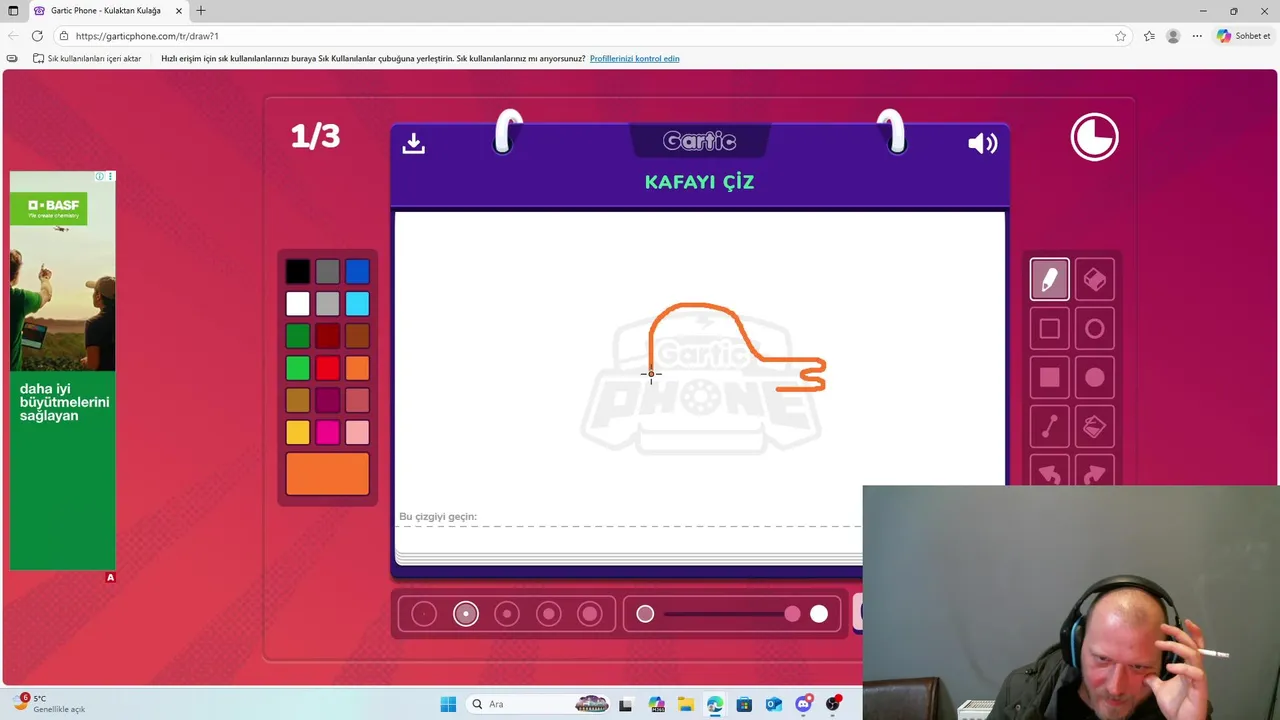This screenshot has width=1280, height=720.
Task: Open Microsoft Store from the taskbar
Action: (744, 704)
